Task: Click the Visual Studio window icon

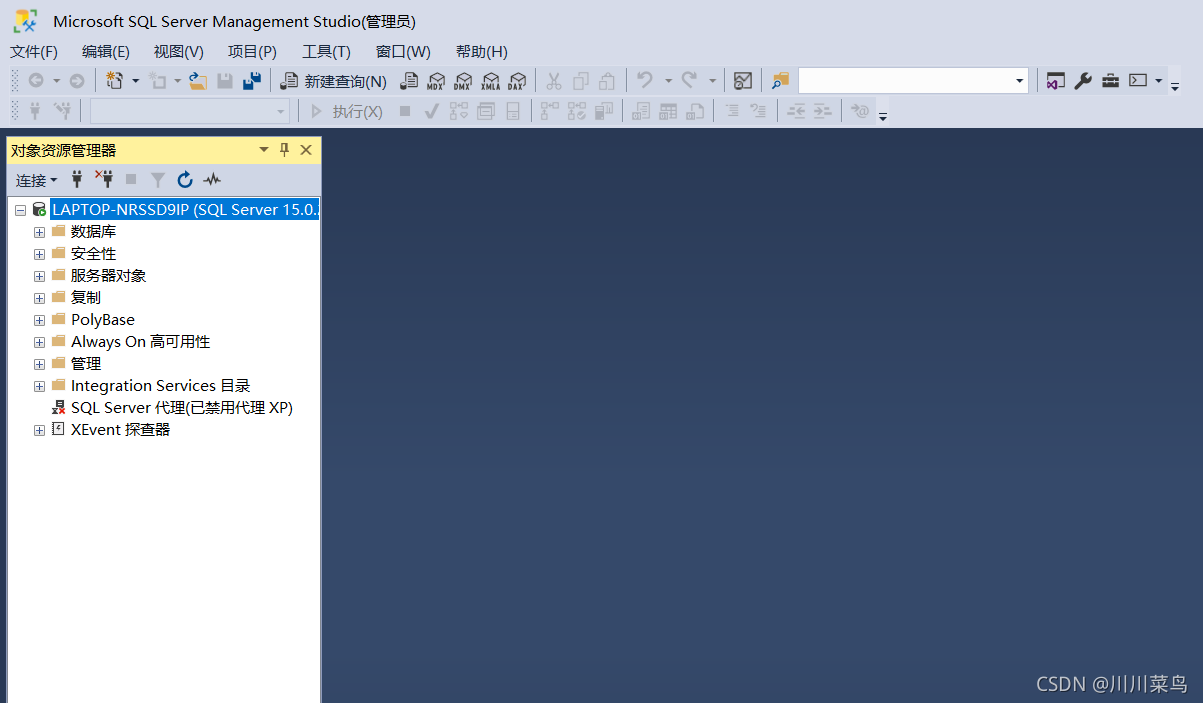Action: (1056, 81)
